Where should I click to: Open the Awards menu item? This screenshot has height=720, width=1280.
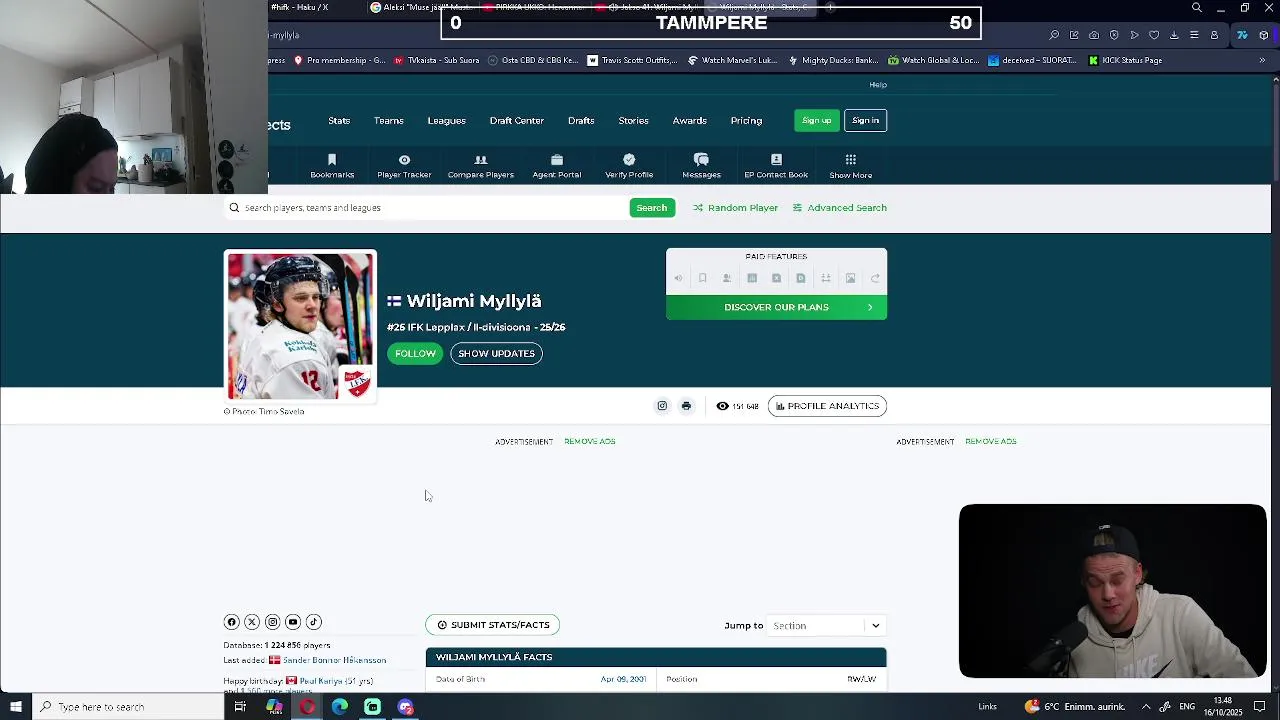pos(689,121)
